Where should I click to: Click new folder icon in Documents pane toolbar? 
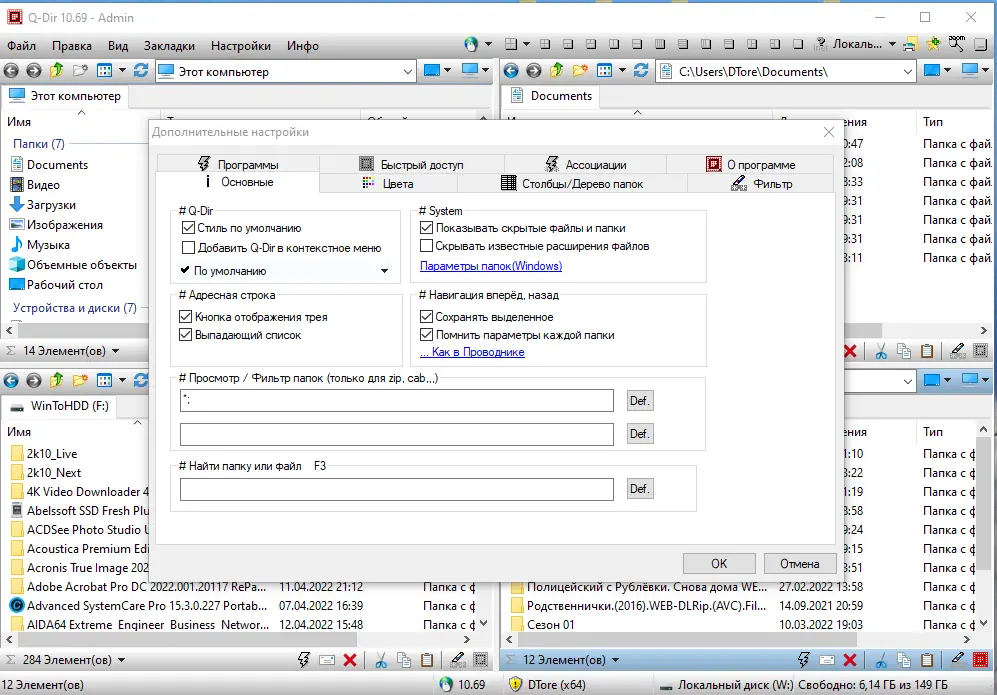pyautogui.click(x=580, y=71)
